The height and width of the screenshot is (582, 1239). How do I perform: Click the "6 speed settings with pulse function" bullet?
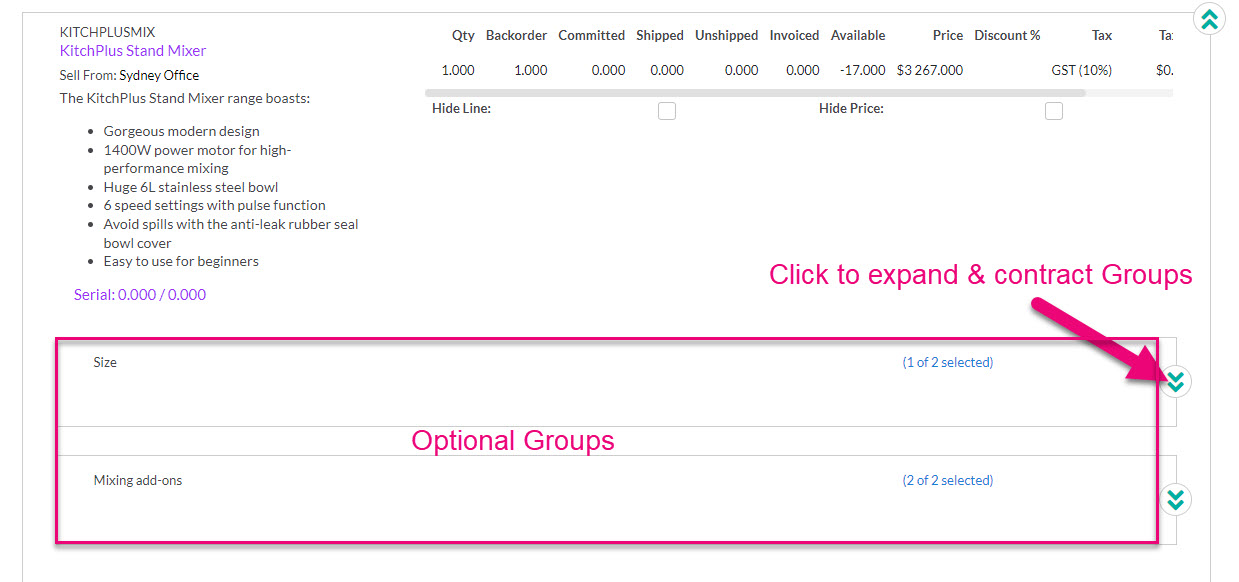point(215,205)
